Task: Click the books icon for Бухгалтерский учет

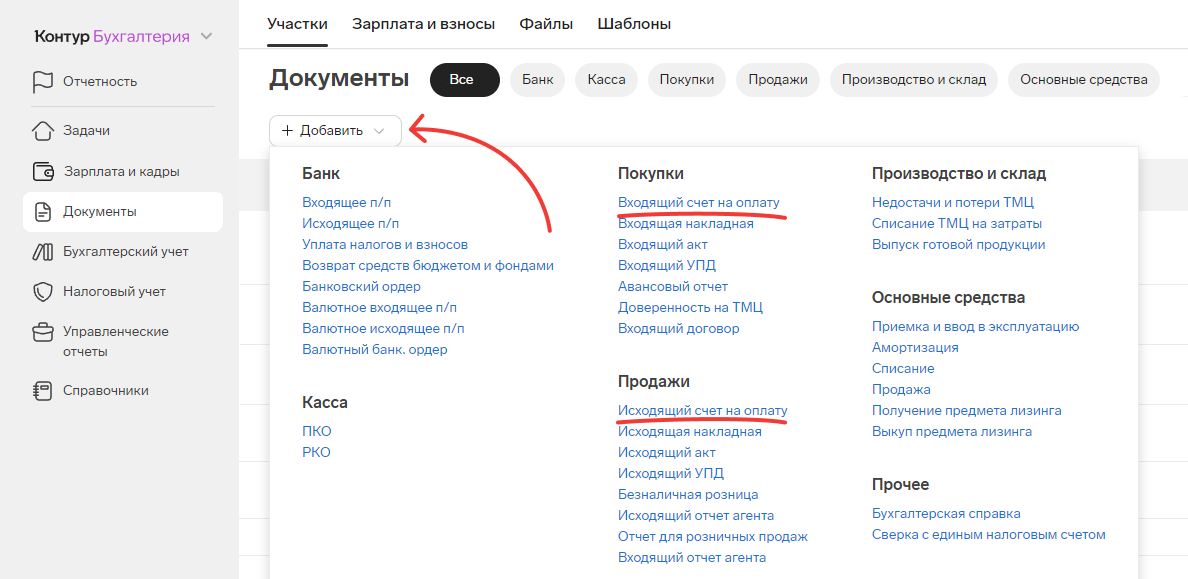Action: tap(42, 252)
